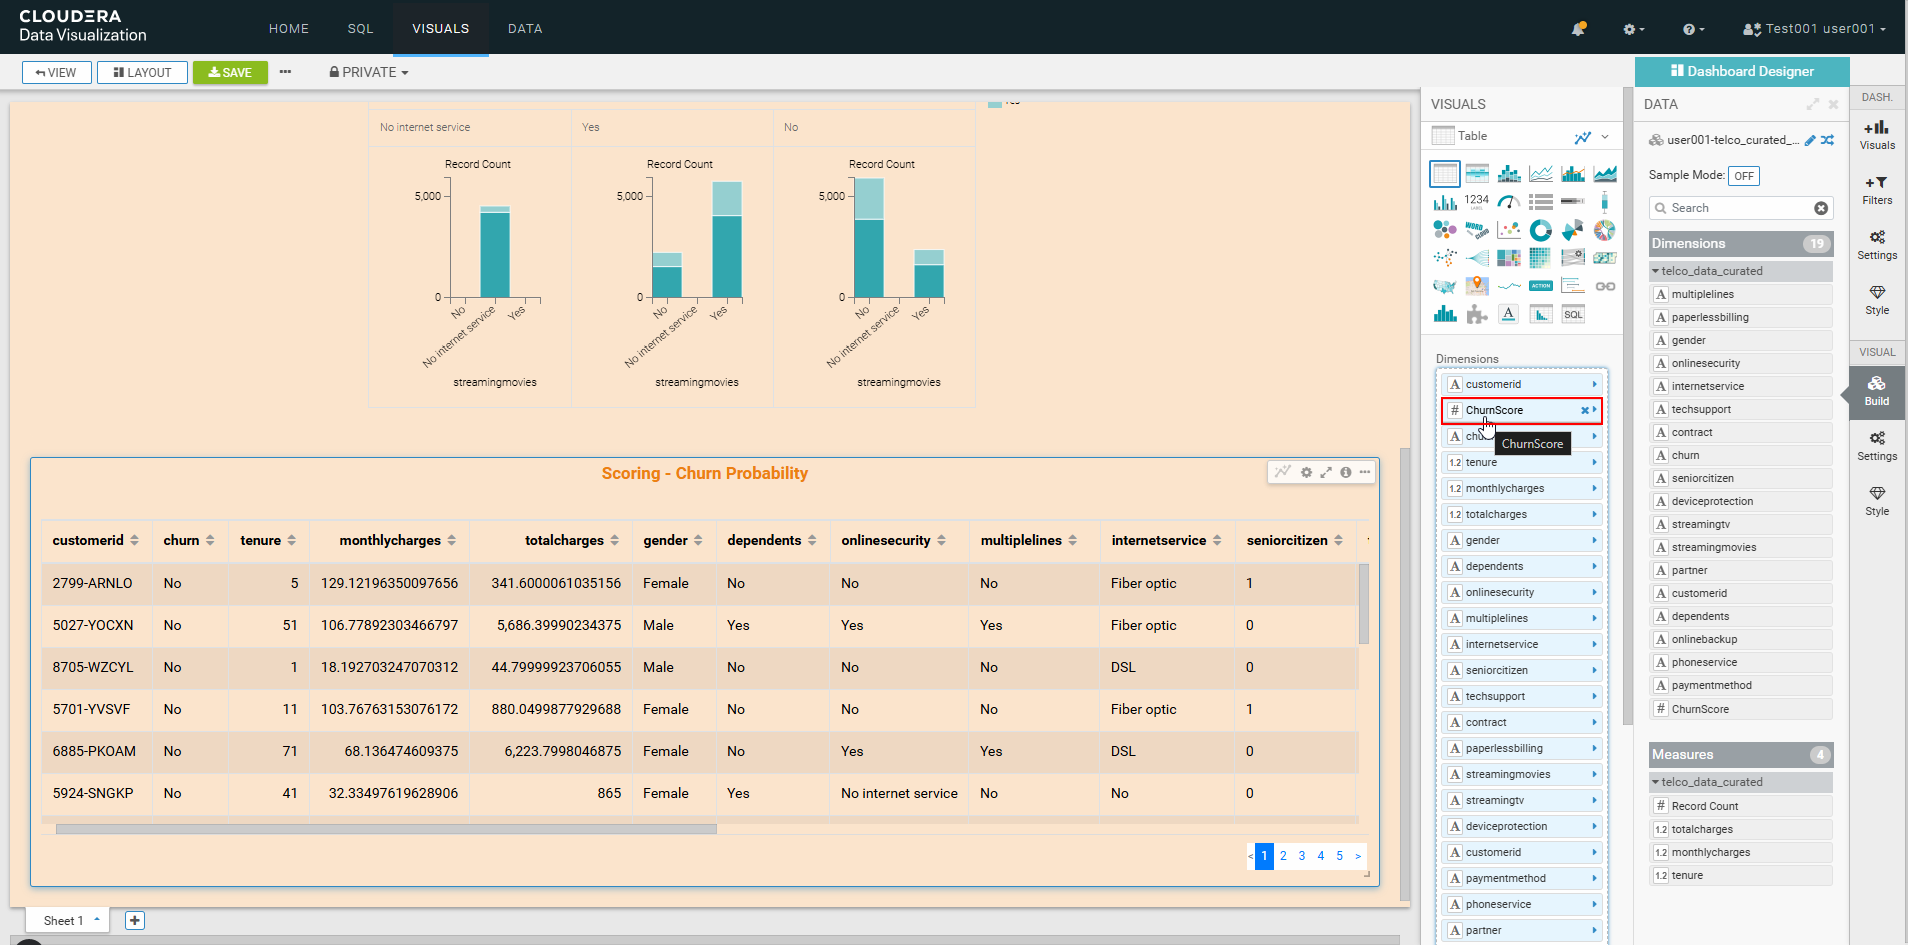Screen dimensions: 1908x945
Task: Open Test001 user001 account menu
Action: point(1815,29)
